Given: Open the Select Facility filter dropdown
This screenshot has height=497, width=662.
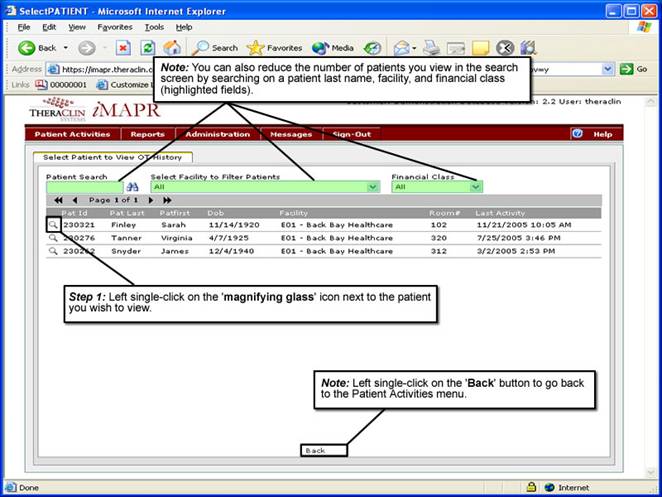Looking at the screenshot, I should coord(308,187).
